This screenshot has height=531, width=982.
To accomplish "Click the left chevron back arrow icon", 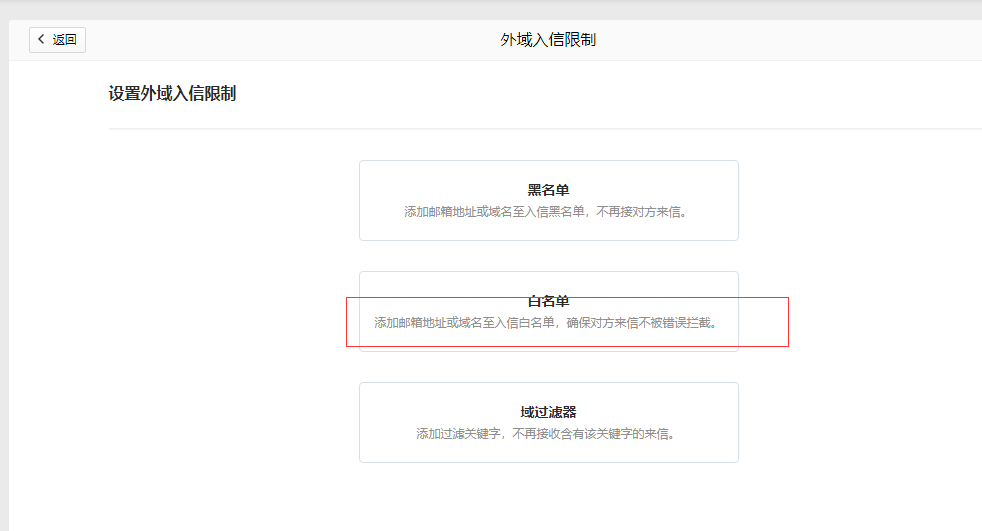I will [41, 40].
